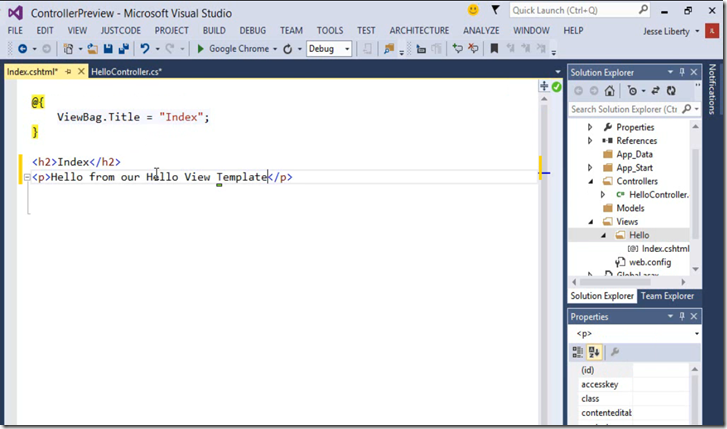Click Pending Changes Filter icon in Solution Explorer
Viewport: 727px width, 429px height.
coord(632,91)
